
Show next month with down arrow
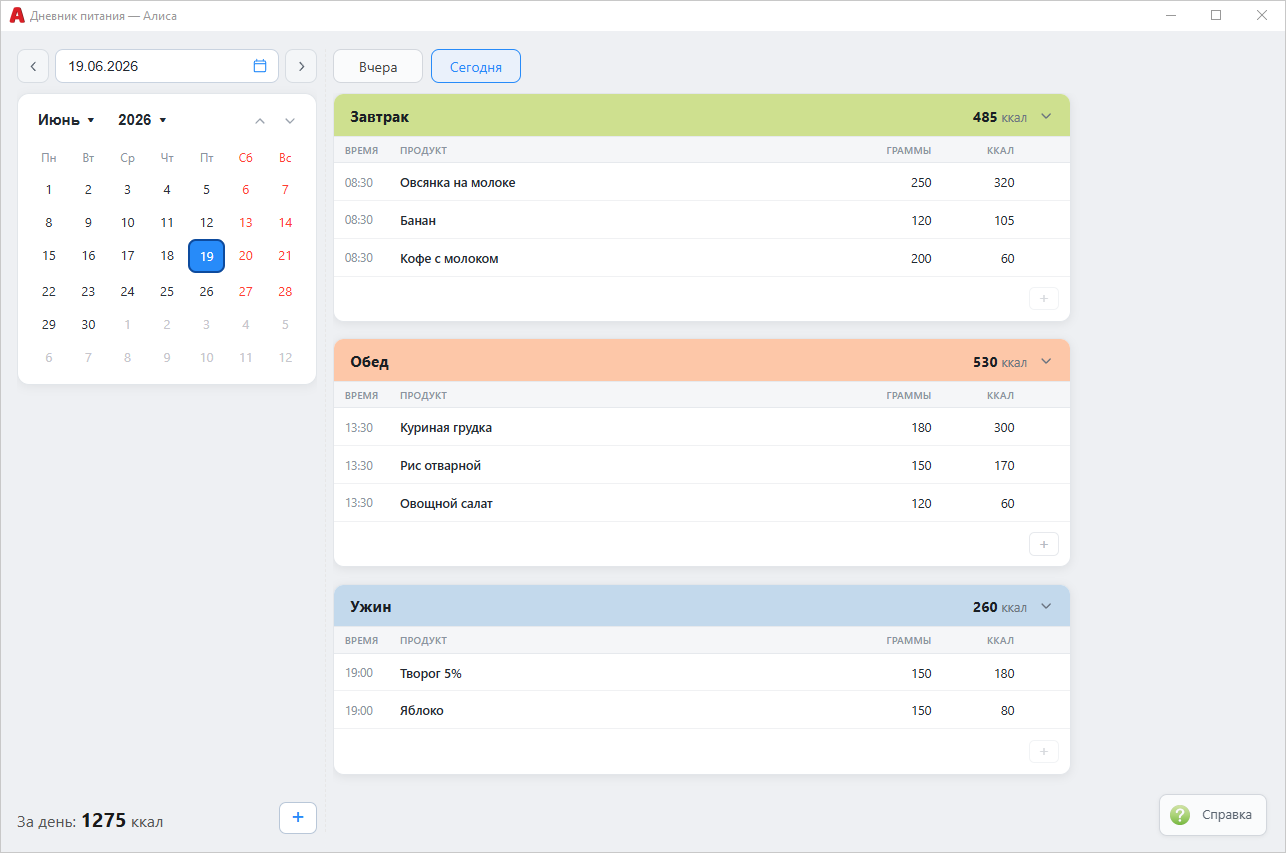pyautogui.click(x=290, y=121)
